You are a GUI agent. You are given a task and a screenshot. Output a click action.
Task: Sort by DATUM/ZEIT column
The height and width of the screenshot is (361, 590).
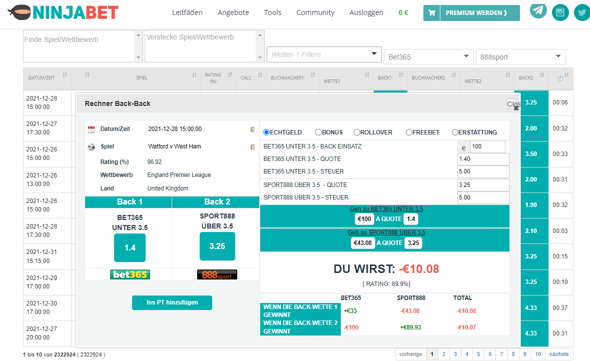[65, 75]
